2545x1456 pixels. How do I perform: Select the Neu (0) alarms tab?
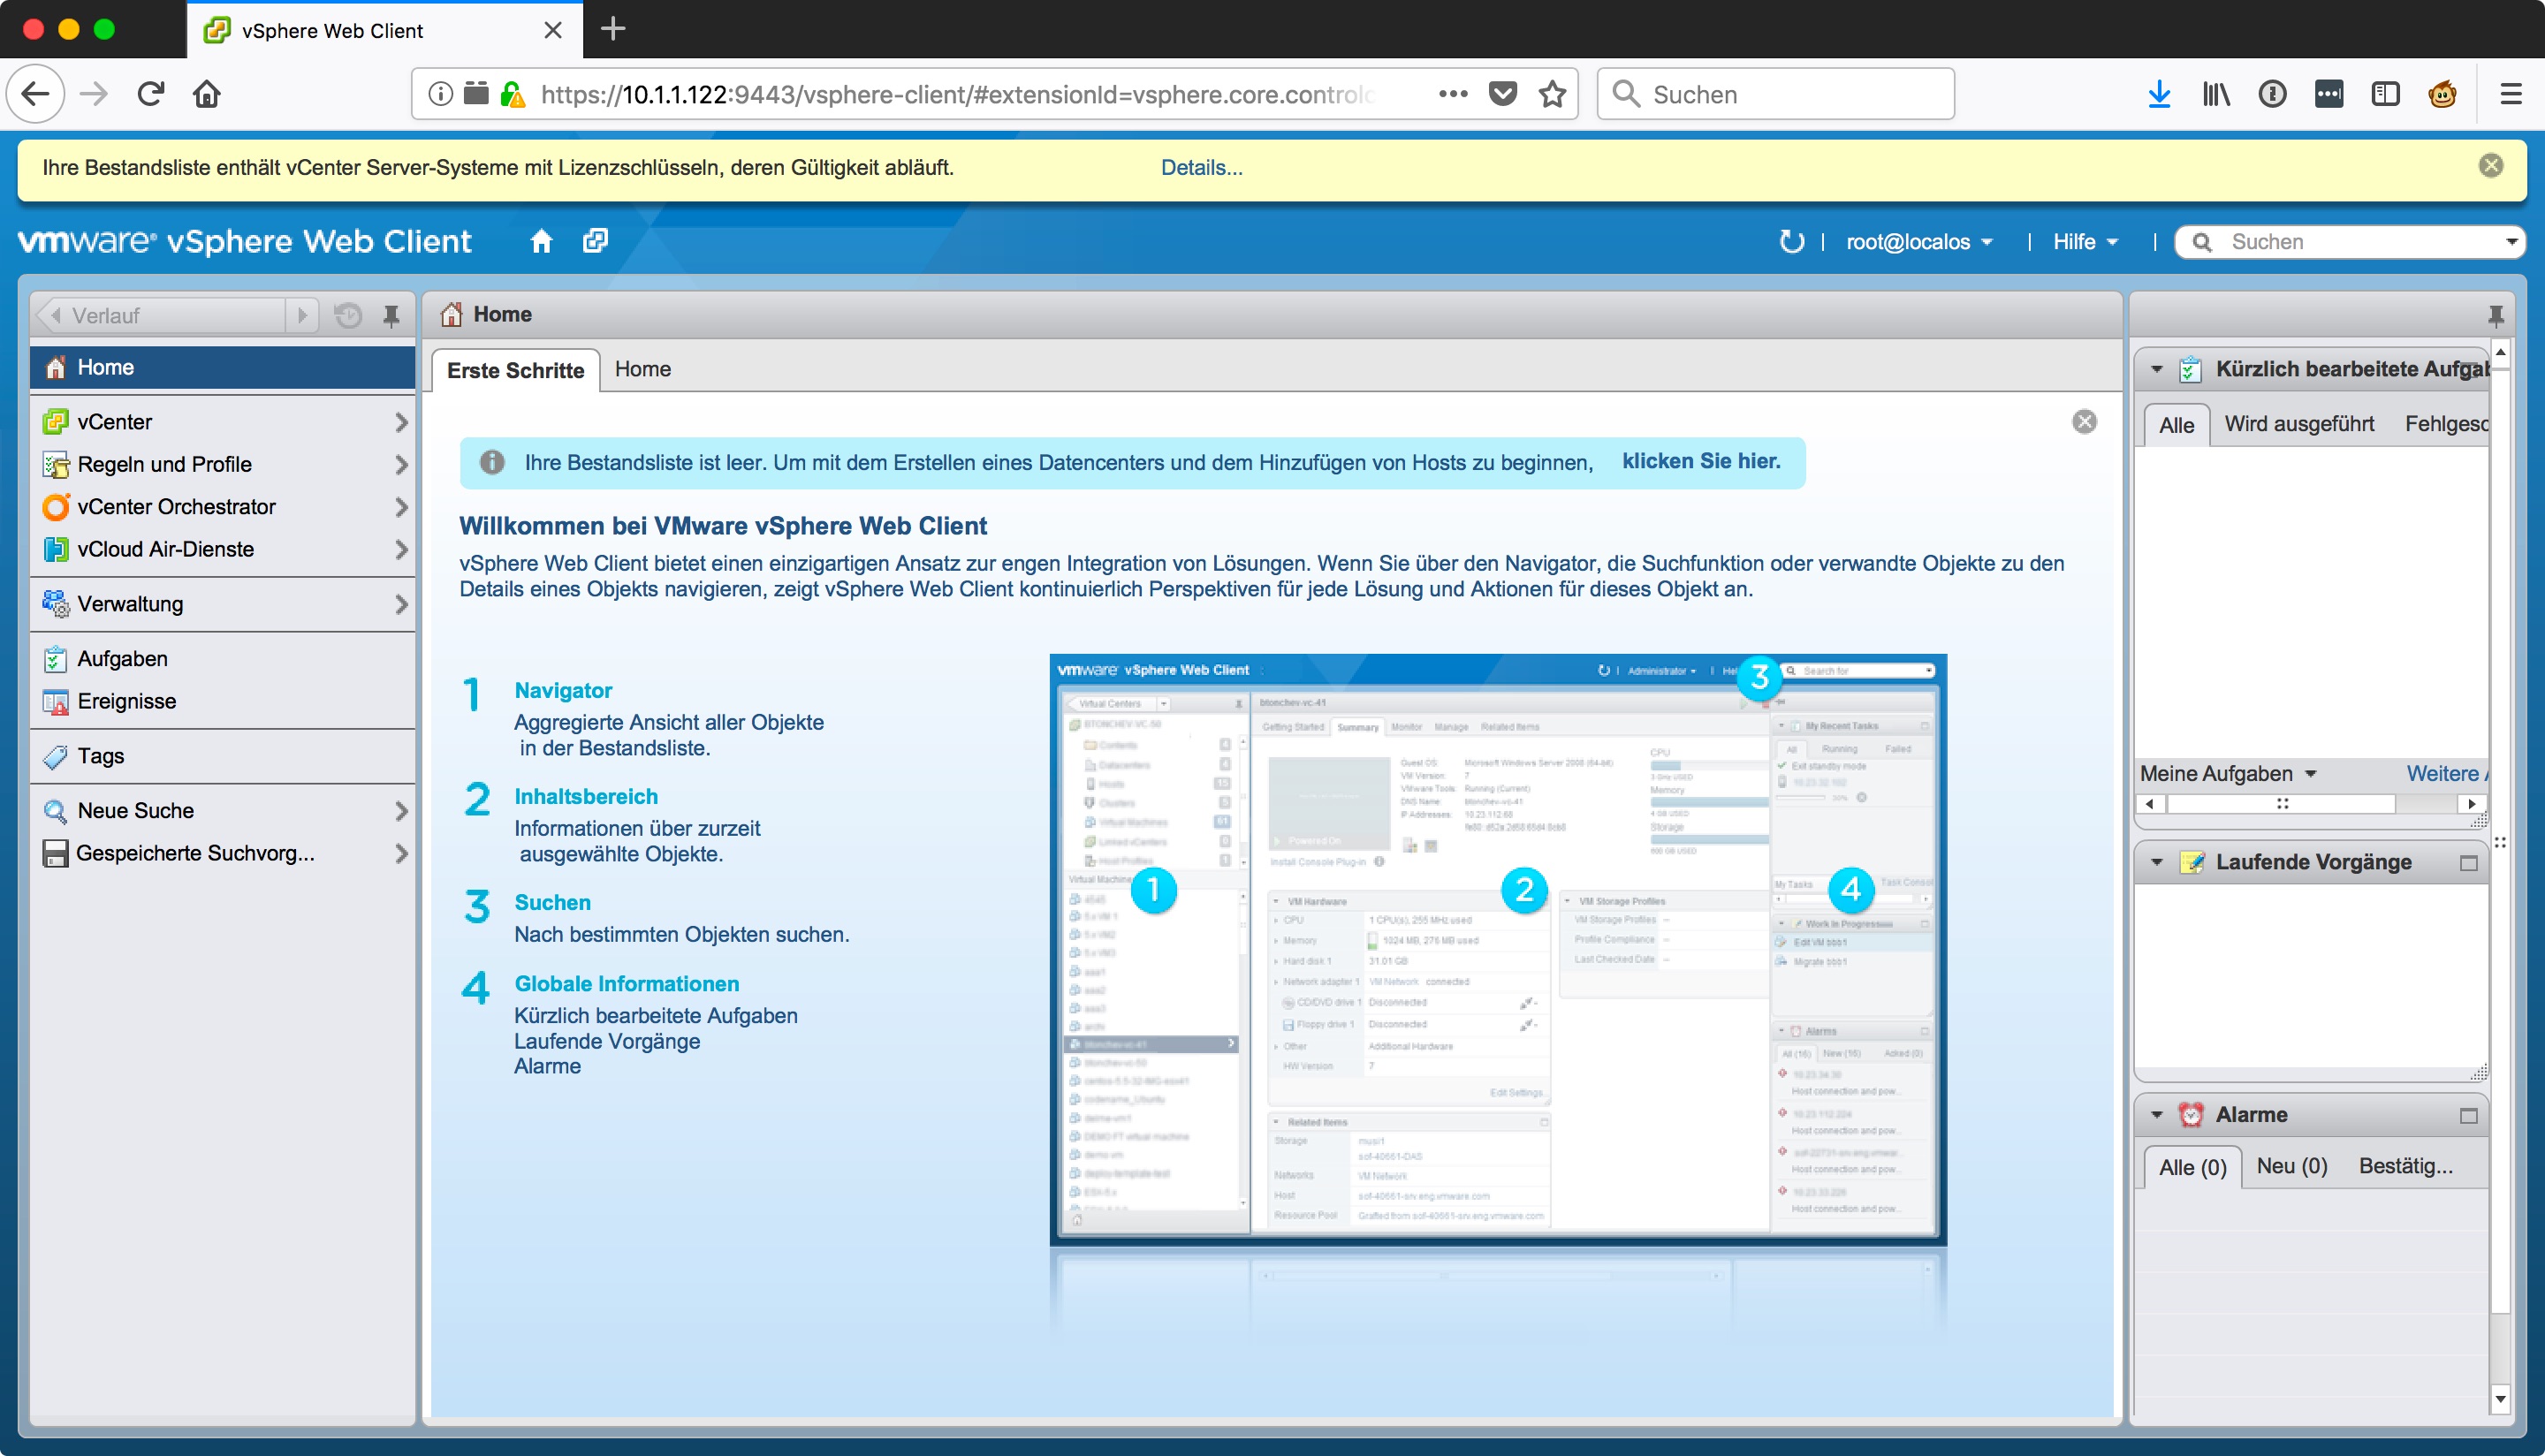pos(2291,1166)
